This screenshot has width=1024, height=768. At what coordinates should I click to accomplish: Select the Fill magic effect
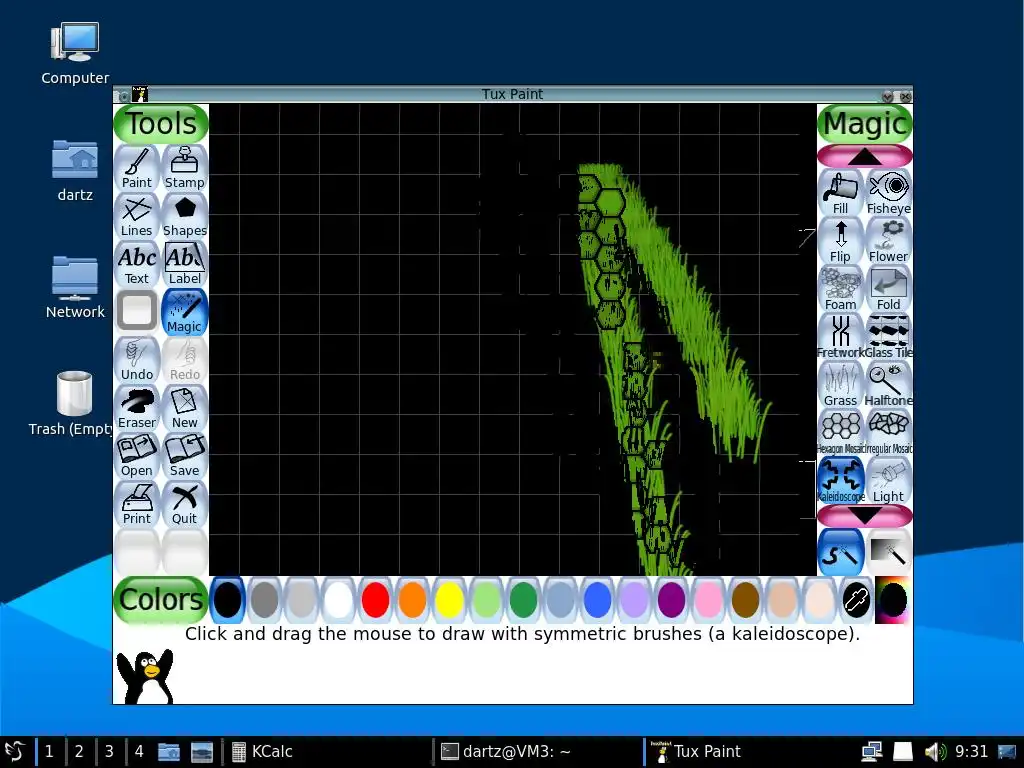coord(840,193)
